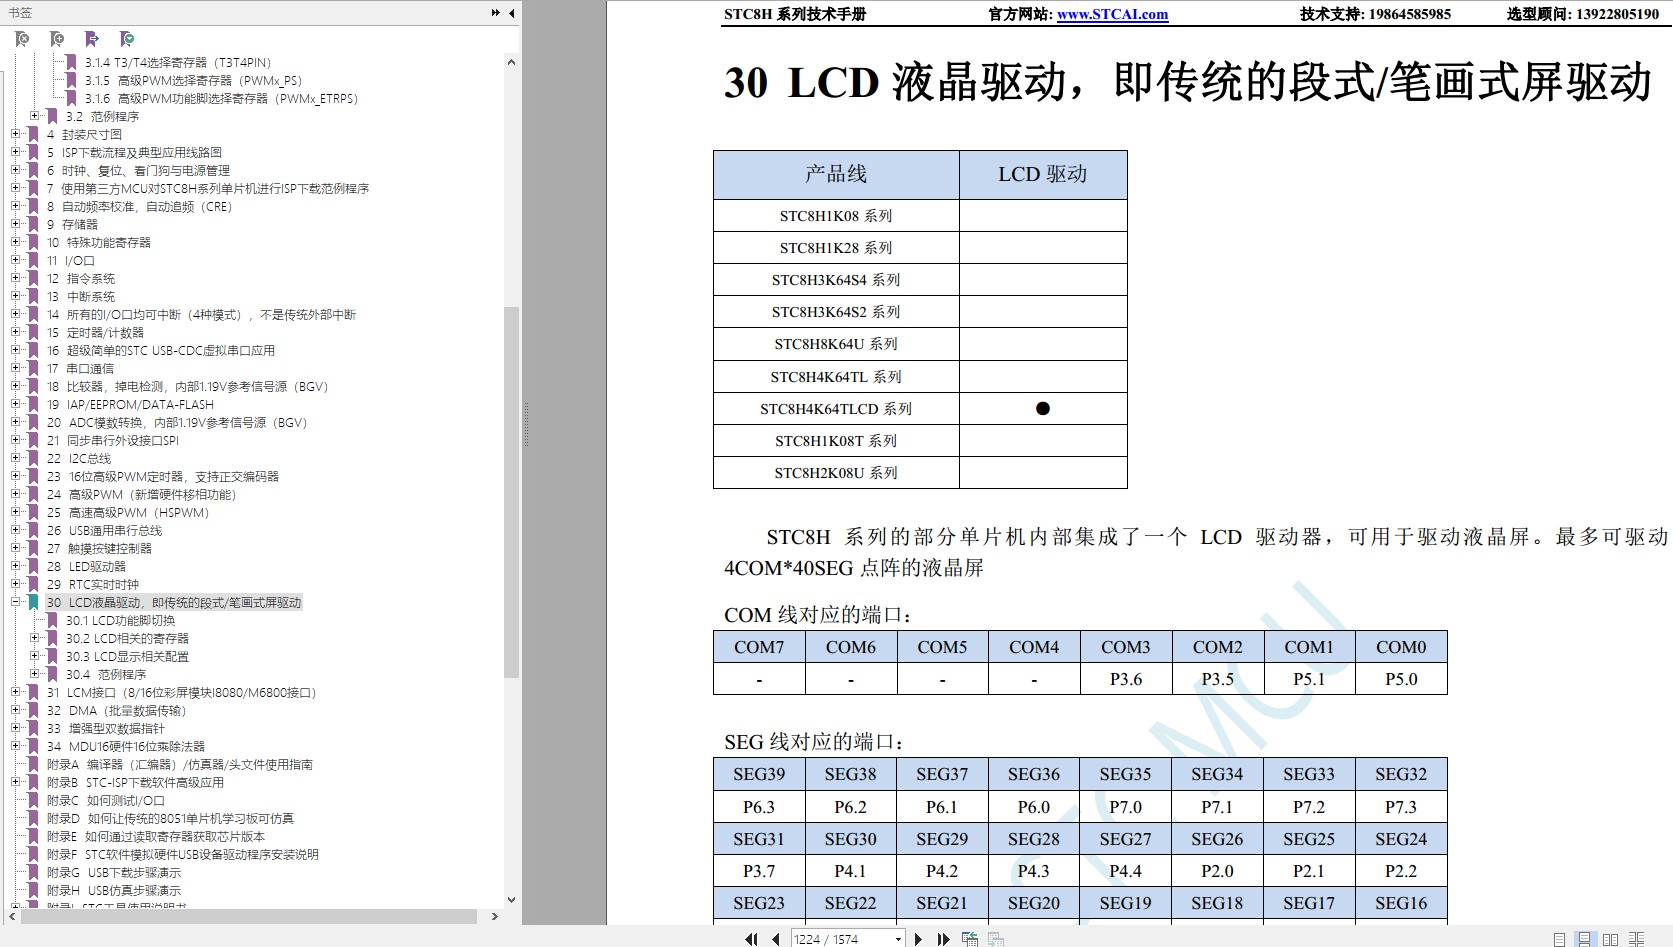This screenshot has height=947, width=1673.
Task: Click the 书签 panel title
Action: coord(20,13)
